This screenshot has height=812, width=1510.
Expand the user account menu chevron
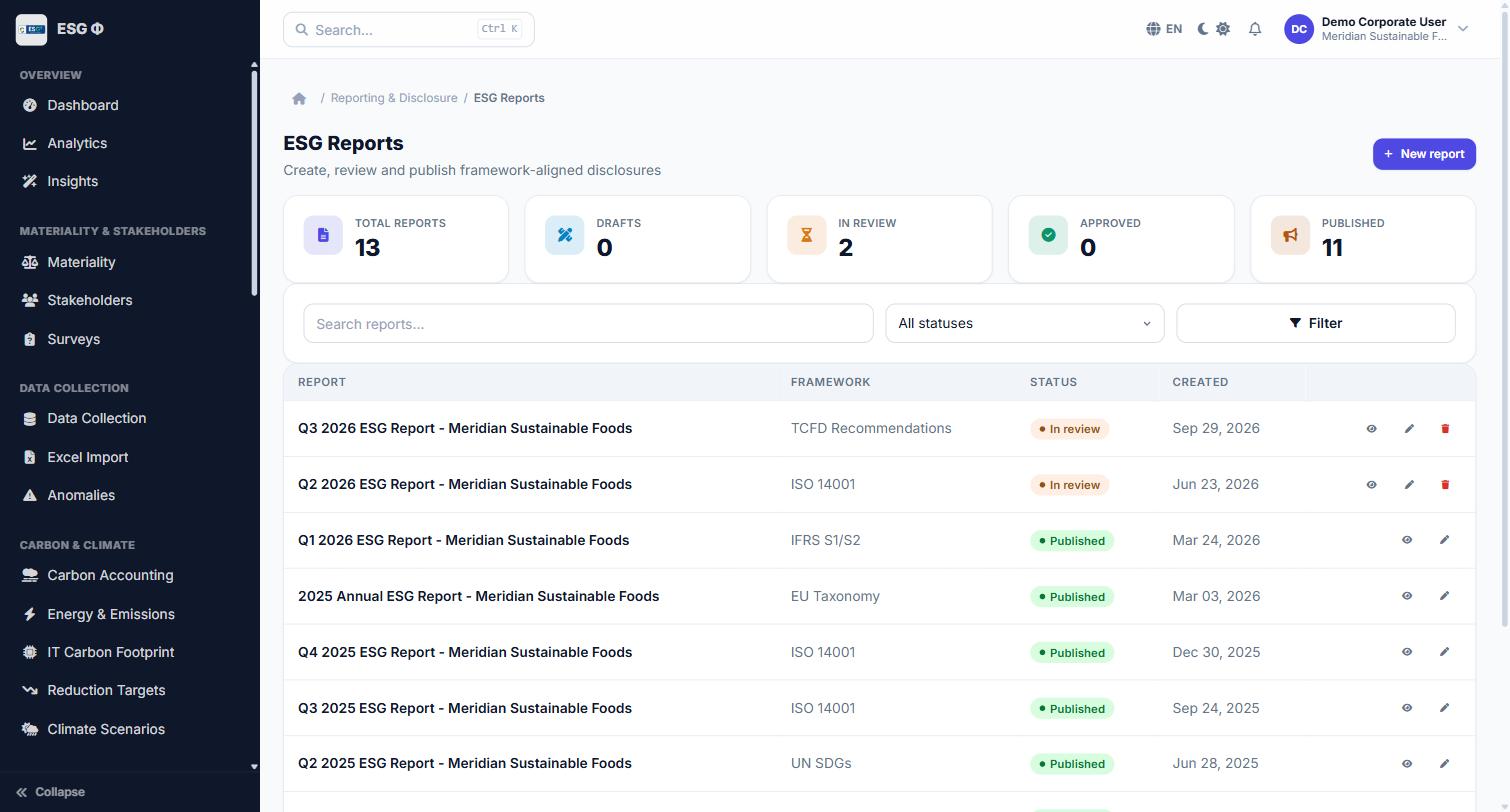[1463, 29]
